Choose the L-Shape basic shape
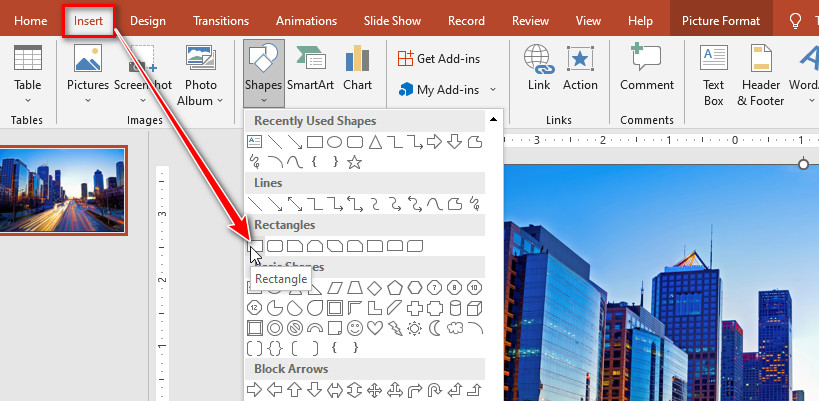 (375, 308)
